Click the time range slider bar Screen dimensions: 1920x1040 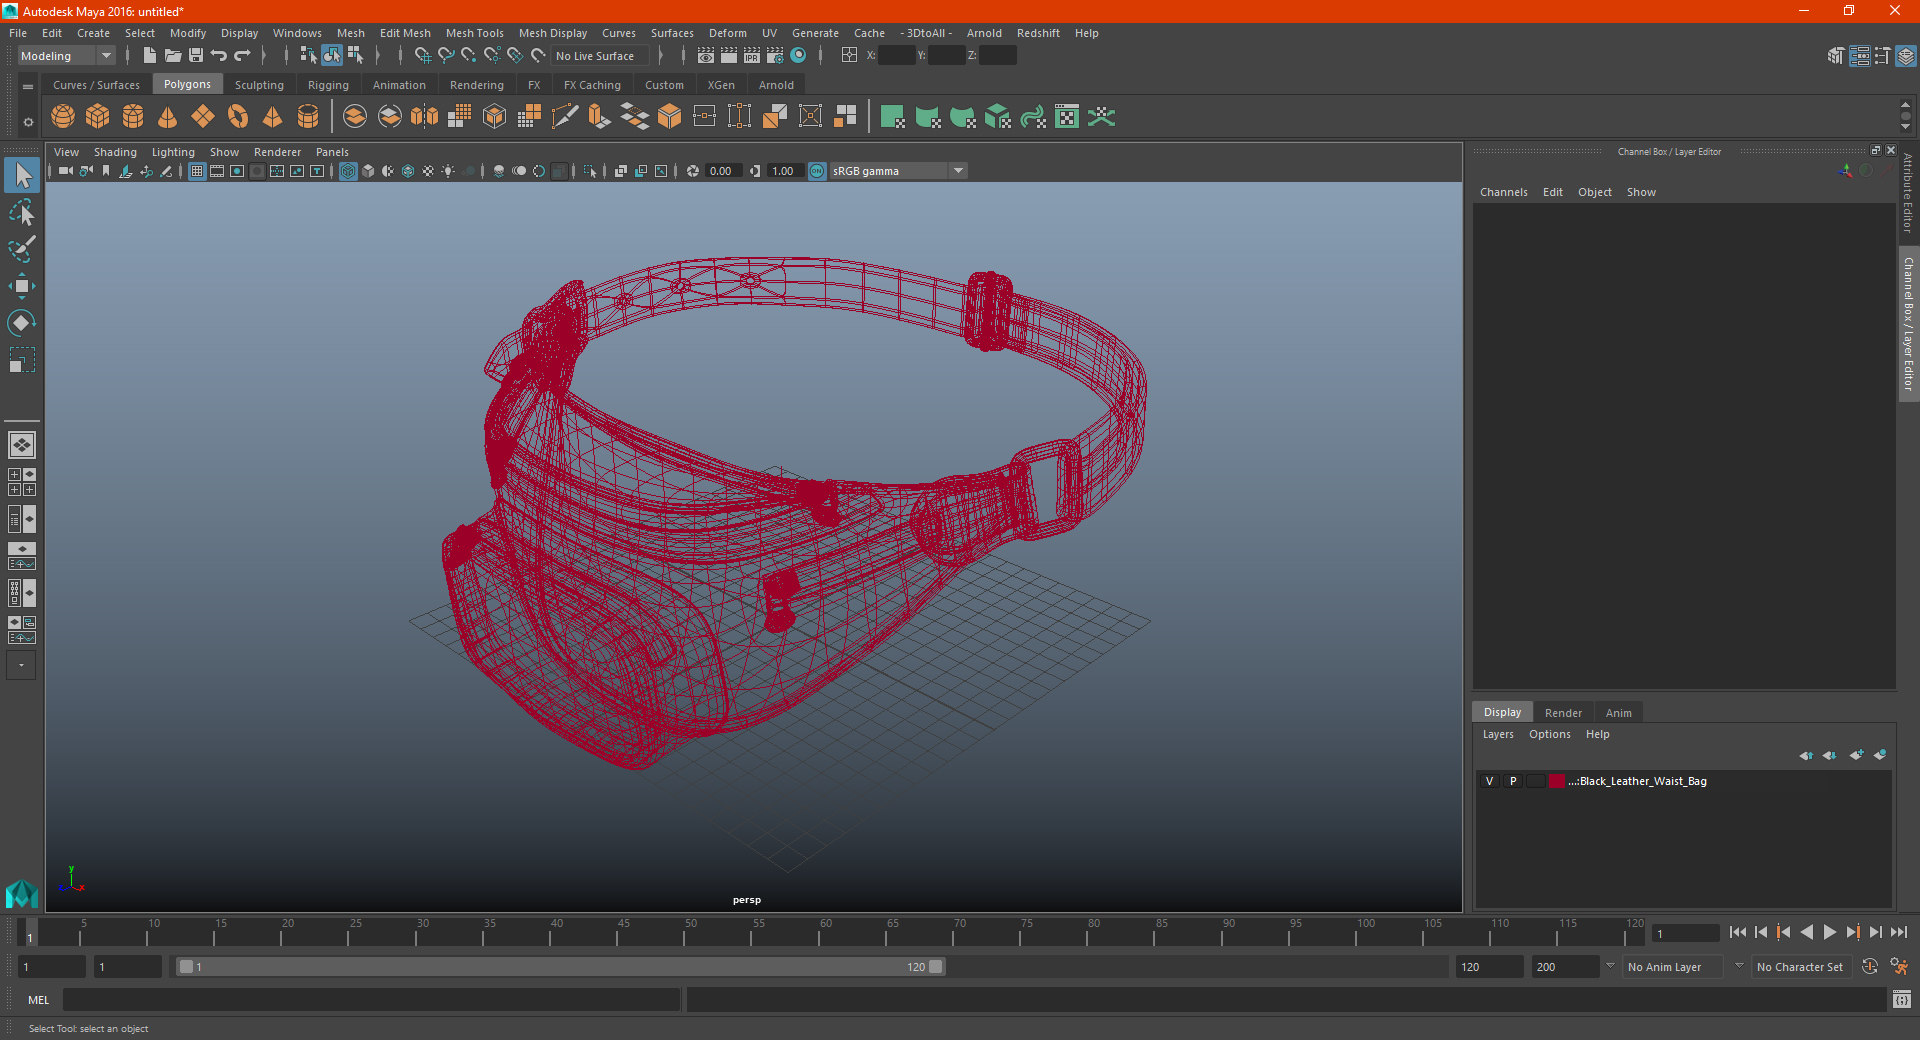pos(560,967)
